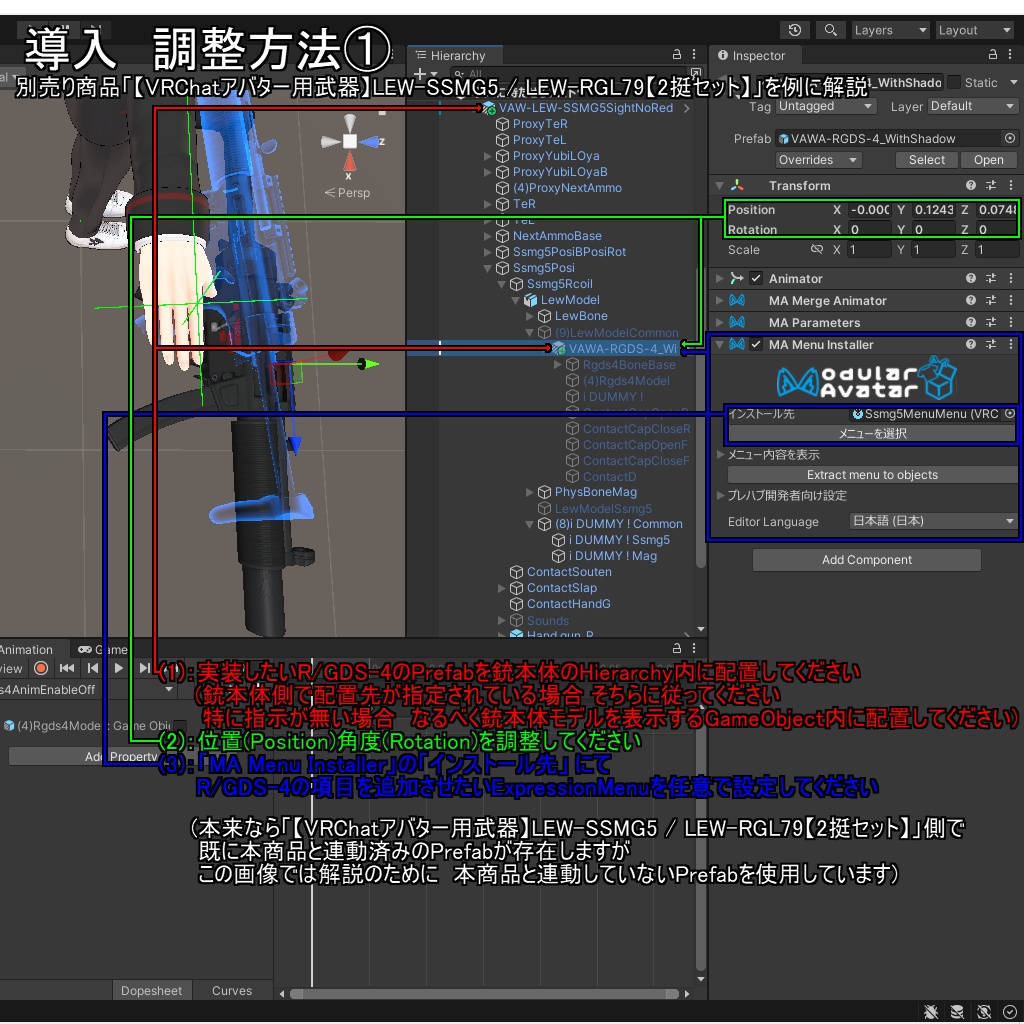This screenshot has width=1024, height=1024.
Task: Select PhysBoneMag in the Hierarchy
Action: pyautogui.click(x=595, y=492)
